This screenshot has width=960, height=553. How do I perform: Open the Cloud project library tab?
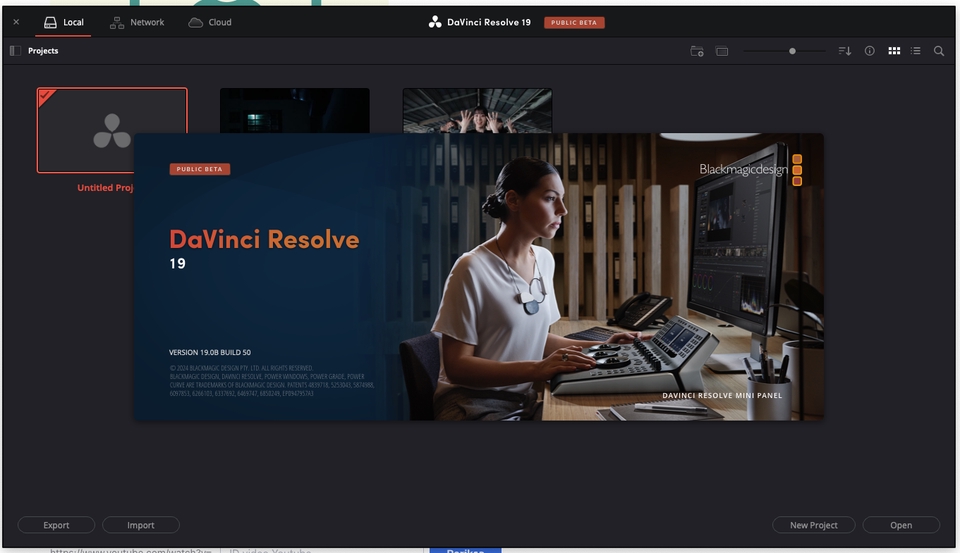209,22
